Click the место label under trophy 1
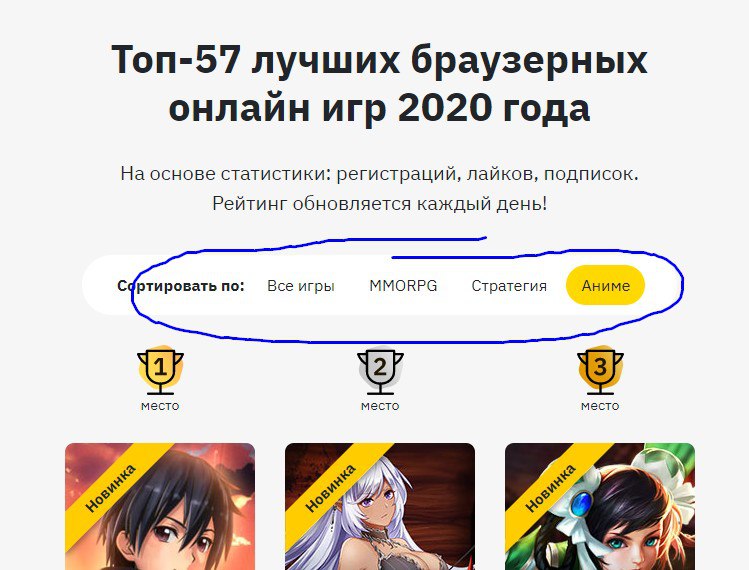Screen dimensions: 749x570 pyautogui.click(x=160, y=406)
